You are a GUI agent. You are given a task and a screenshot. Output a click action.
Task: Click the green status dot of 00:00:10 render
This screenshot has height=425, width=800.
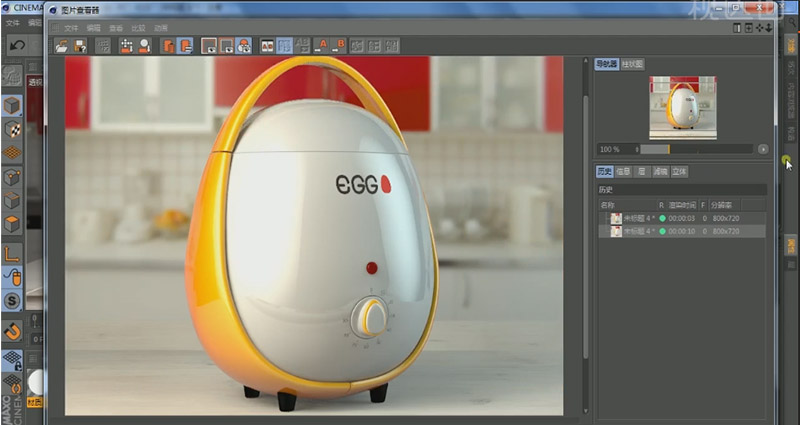tap(662, 232)
